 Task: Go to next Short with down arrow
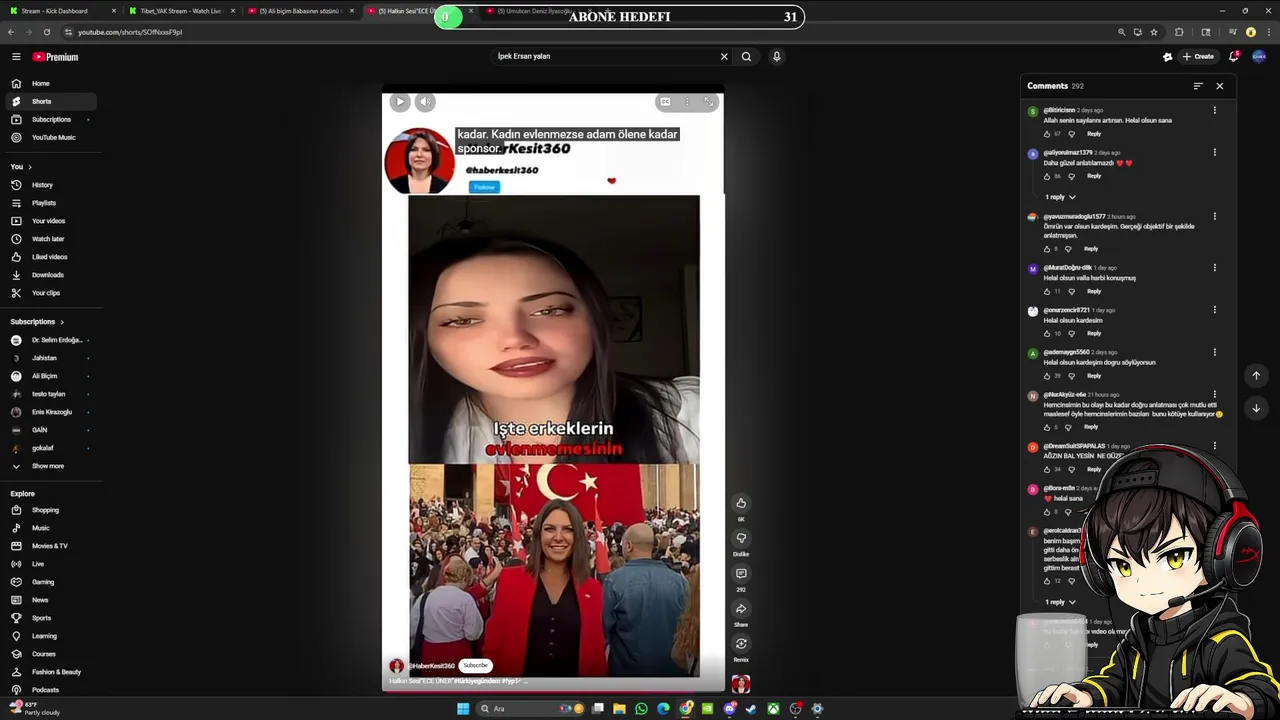pos(1256,408)
